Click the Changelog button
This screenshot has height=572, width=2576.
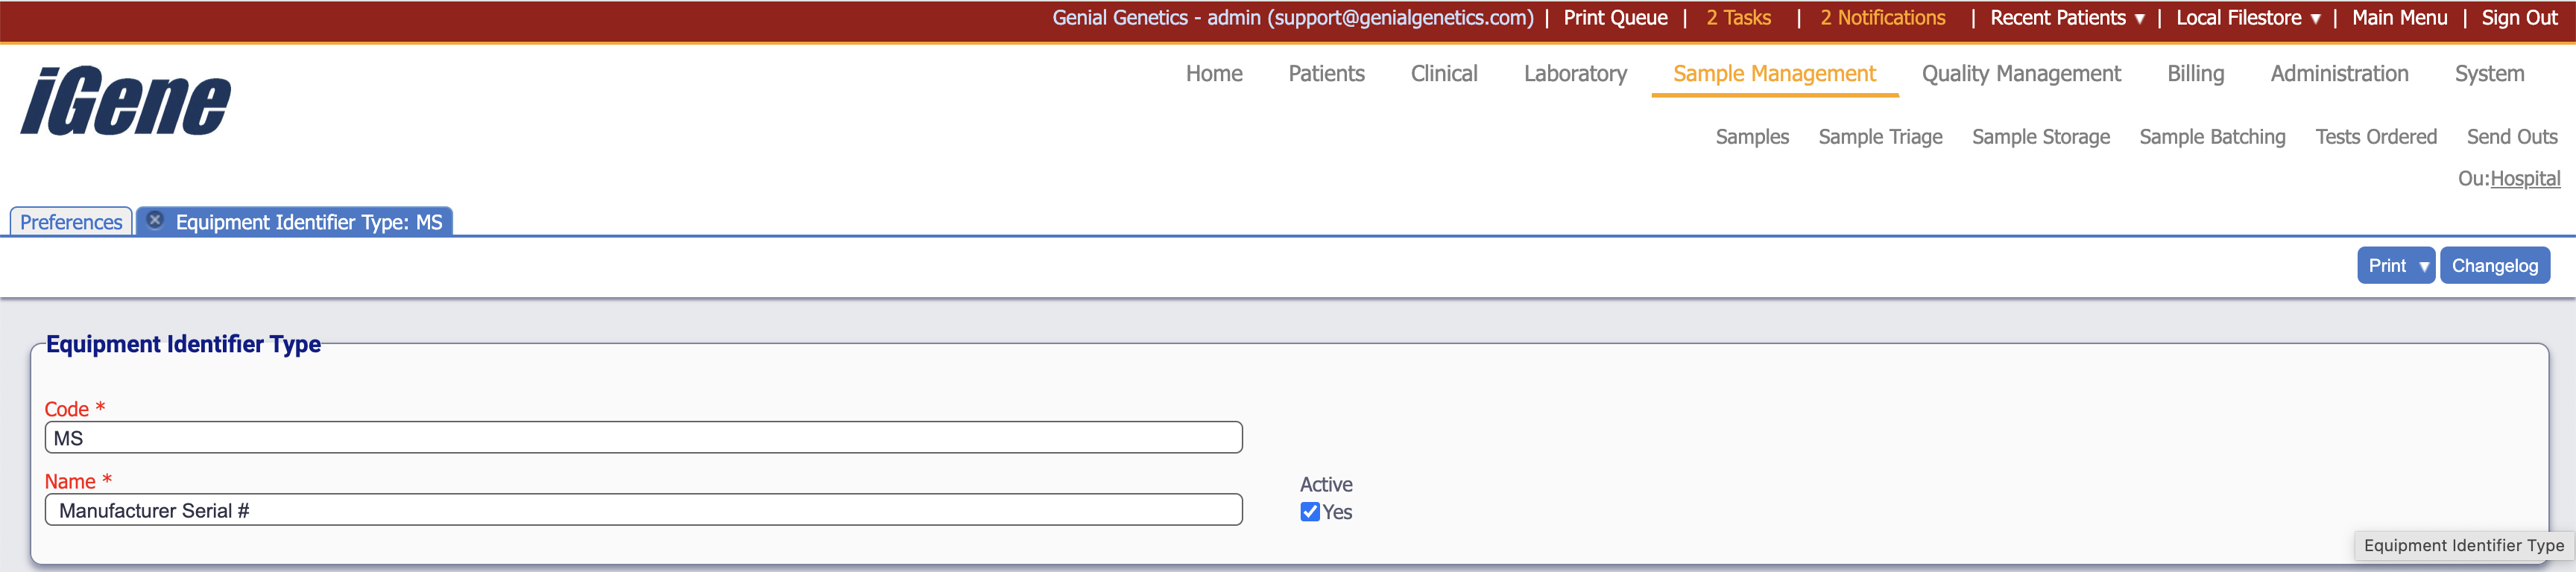(x=2494, y=266)
